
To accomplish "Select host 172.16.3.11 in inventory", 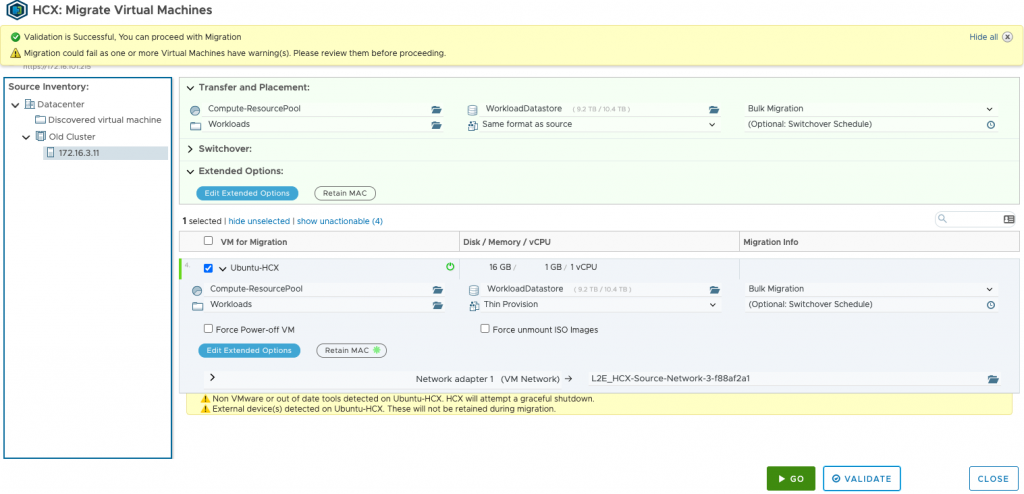I will (x=105, y=153).
